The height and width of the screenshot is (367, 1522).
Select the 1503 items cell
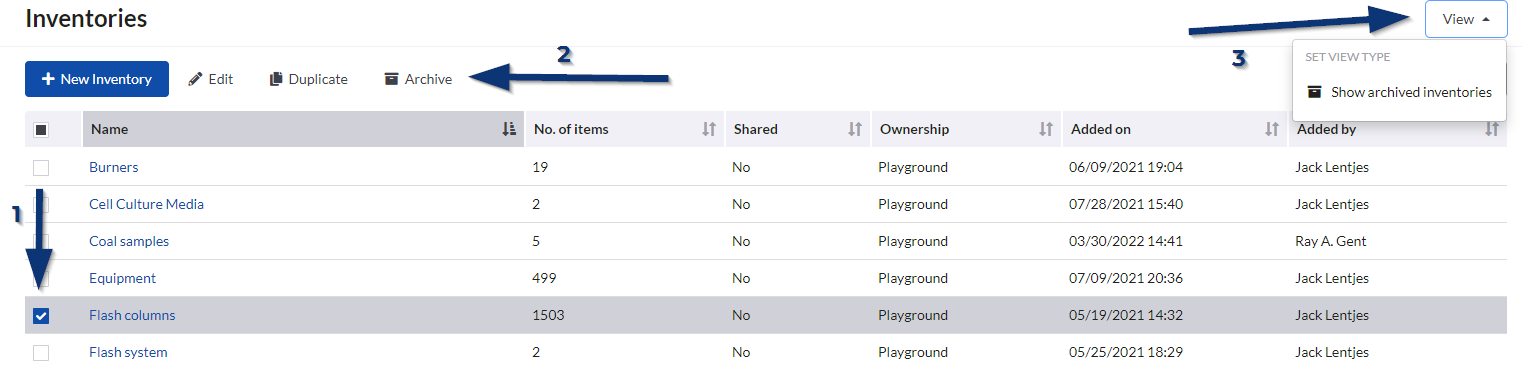pos(549,315)
